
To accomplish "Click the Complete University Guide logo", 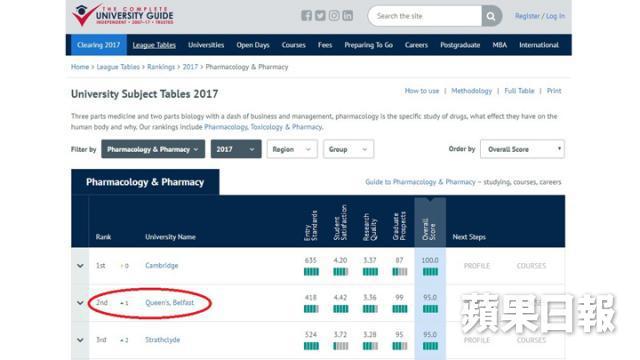I will (x=122, y=16).
